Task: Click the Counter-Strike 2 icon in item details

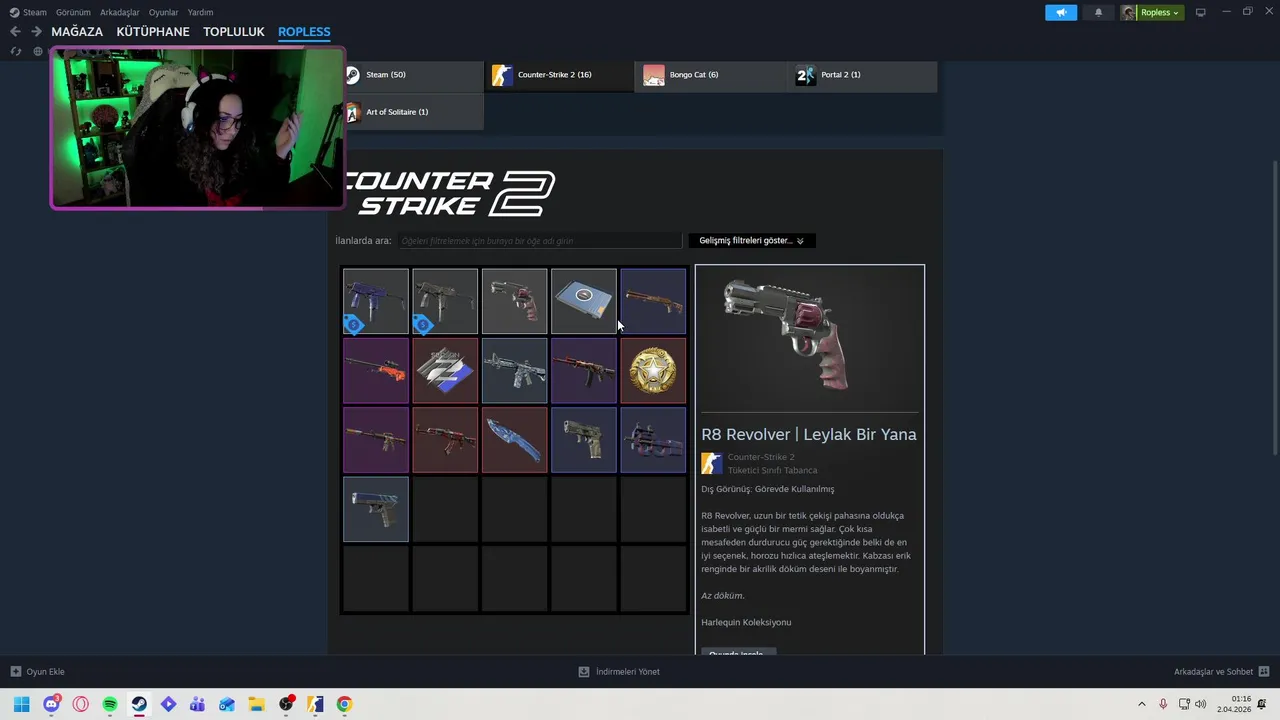Action: pyautogui.click(x=712, y=463)
